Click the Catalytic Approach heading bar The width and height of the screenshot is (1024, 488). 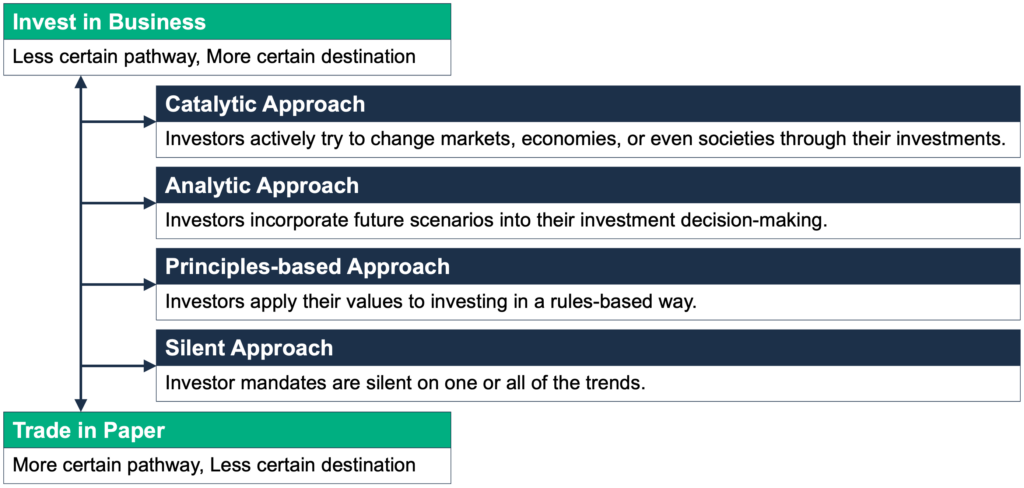click(588, 104)
